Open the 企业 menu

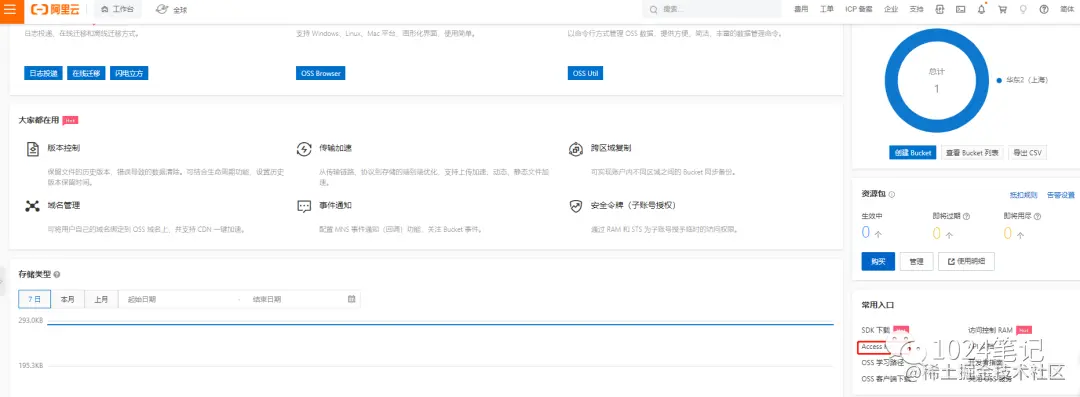(x=891, y=10)
